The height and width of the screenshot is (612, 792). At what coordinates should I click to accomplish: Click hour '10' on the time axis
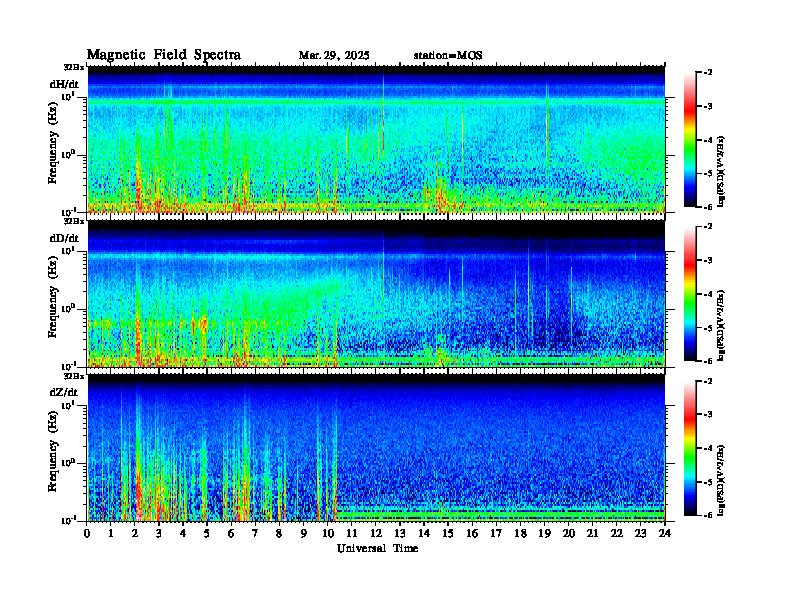[x=328, y=533]
